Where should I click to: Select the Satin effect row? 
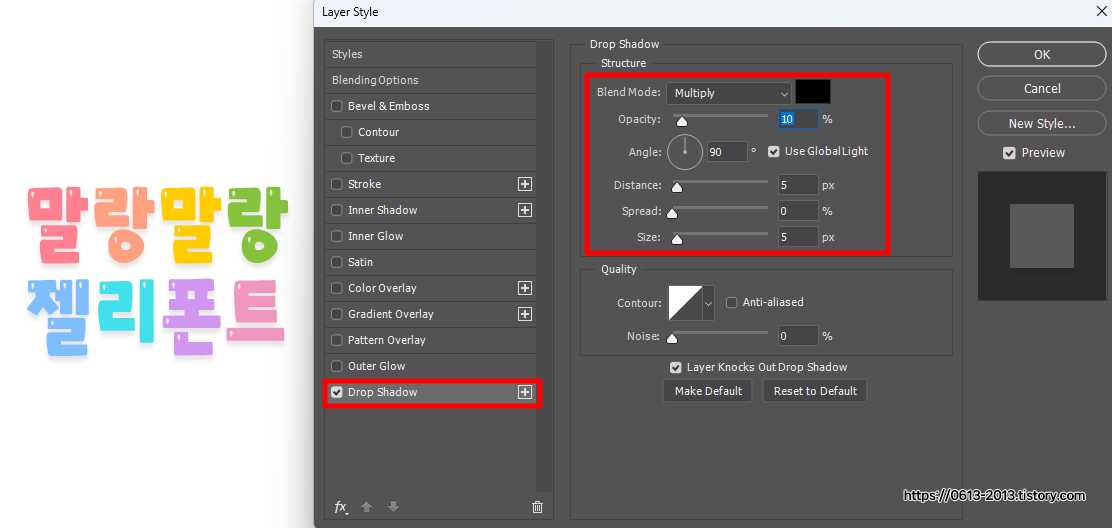click(430, 262)
